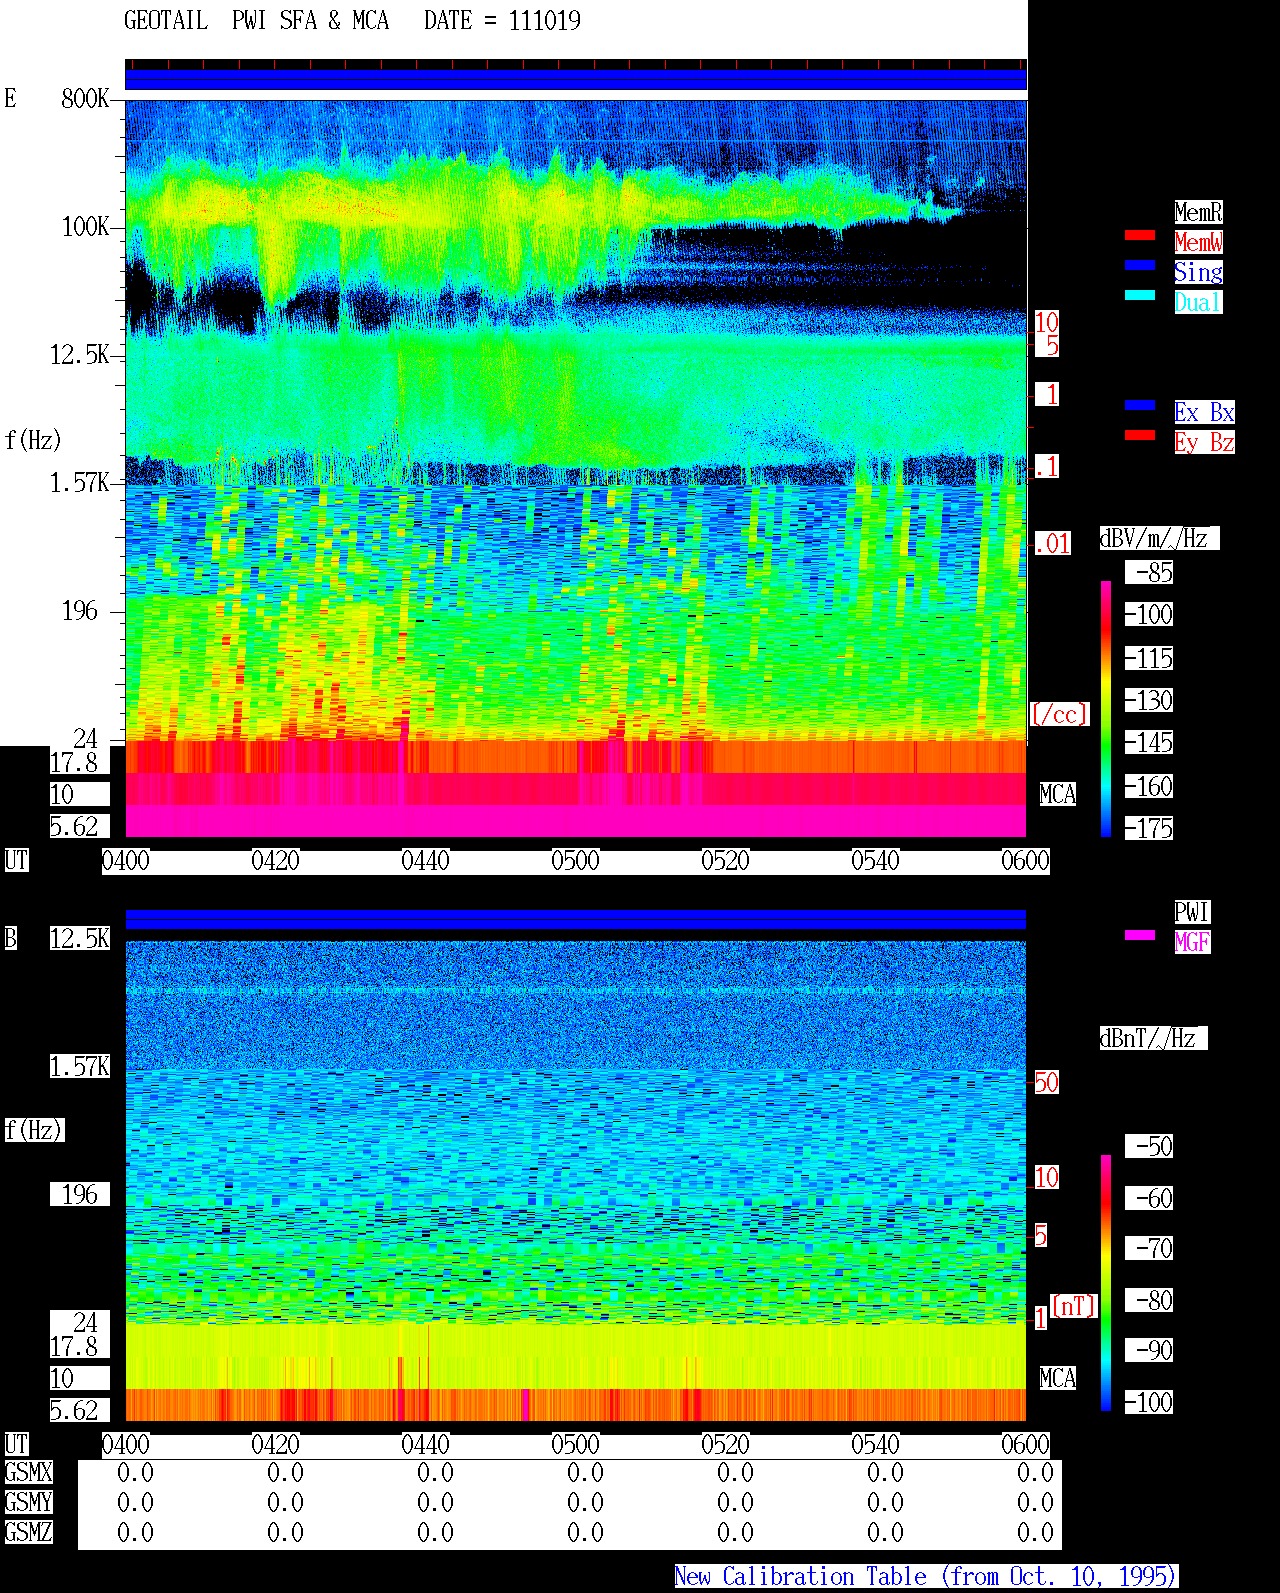Select the blue Ex Bx legend marker
1280x1593 pixels.
point(1140,405)
